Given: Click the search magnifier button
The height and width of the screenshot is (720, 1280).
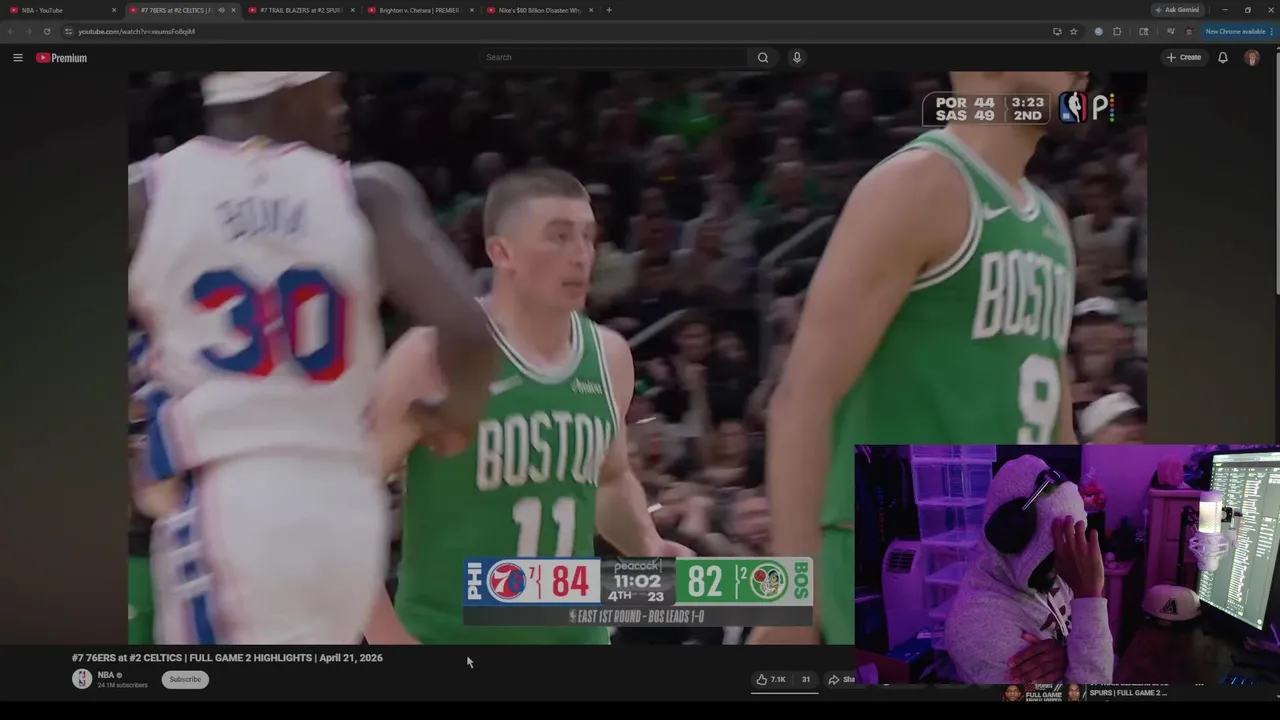Looking at the screenshot, I should pos(763,58).
